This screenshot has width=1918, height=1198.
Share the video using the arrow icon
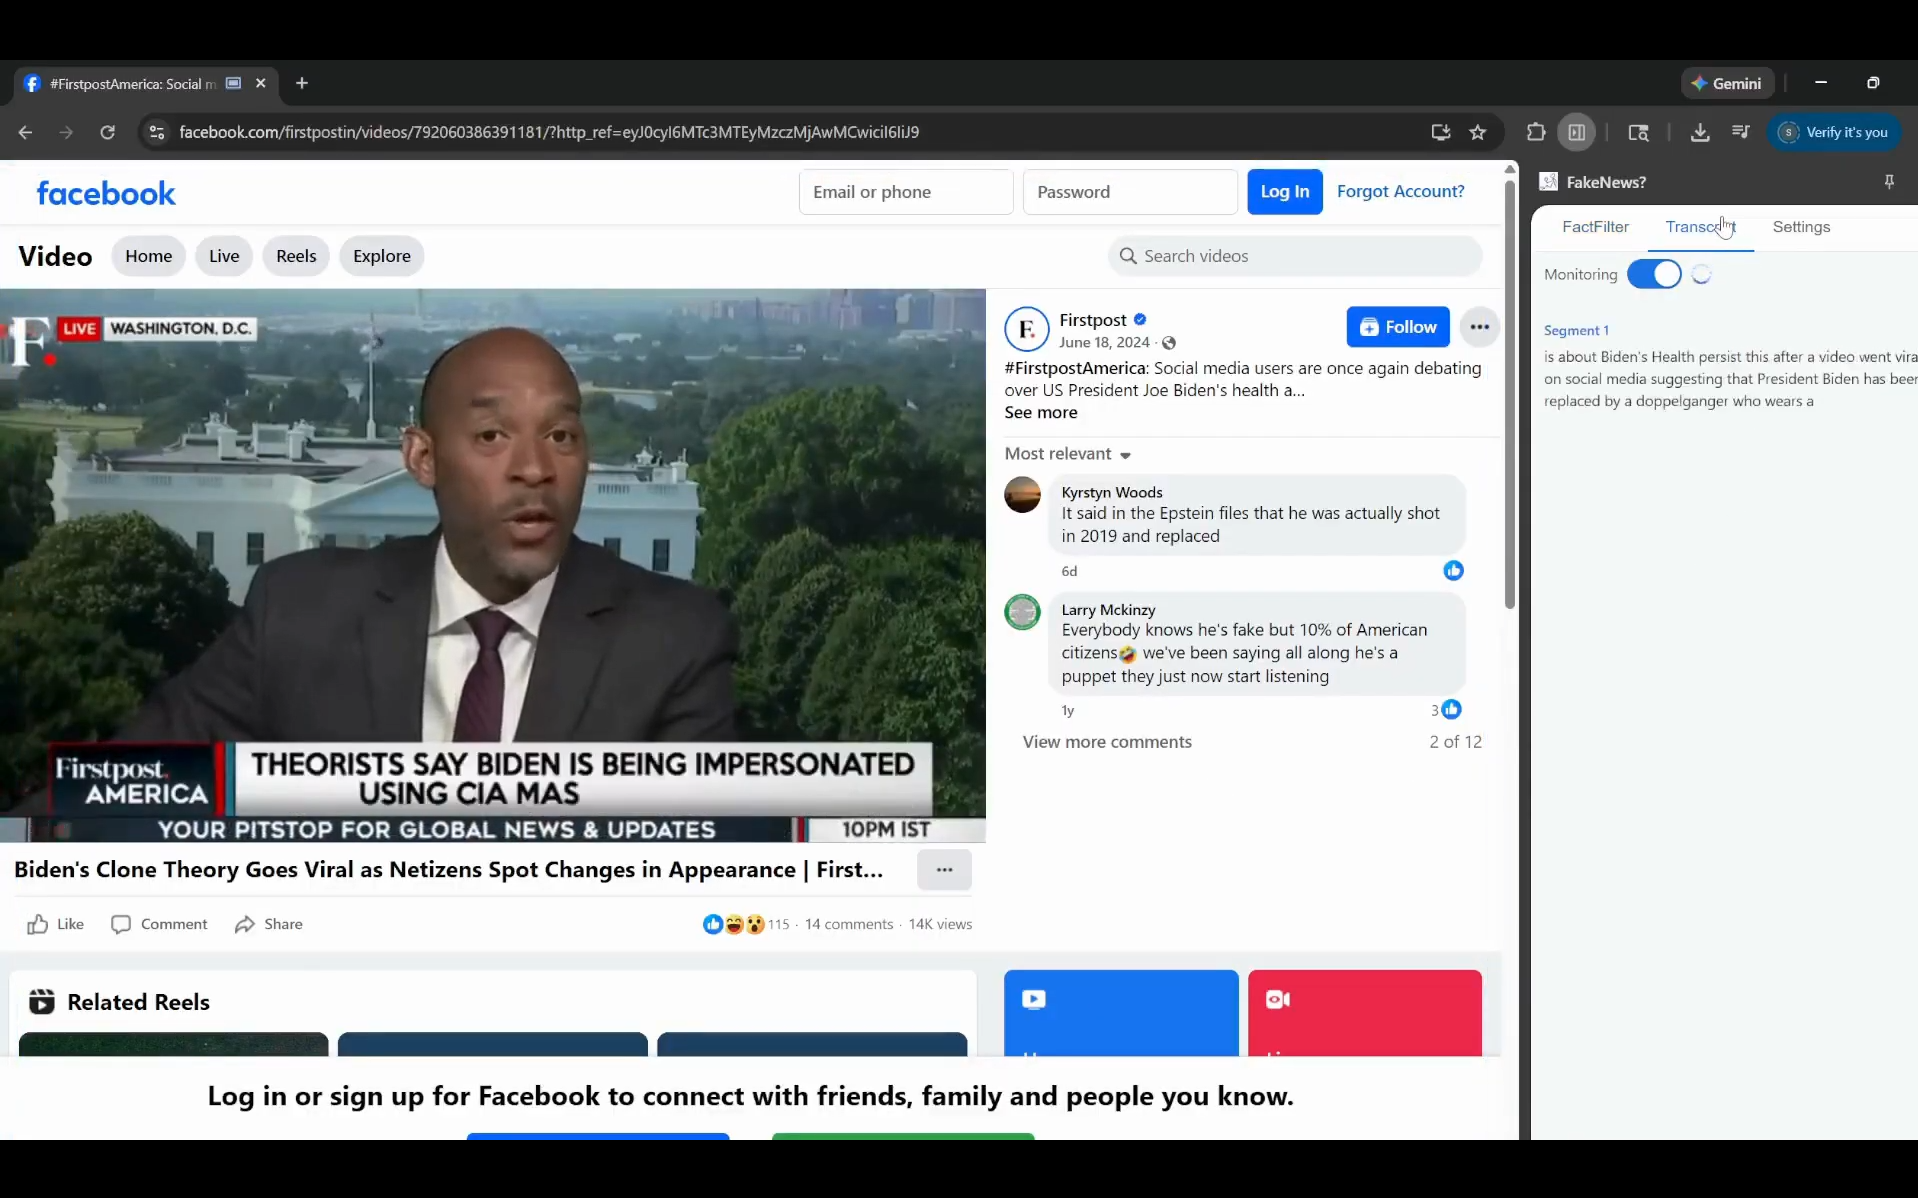point(245,924)
